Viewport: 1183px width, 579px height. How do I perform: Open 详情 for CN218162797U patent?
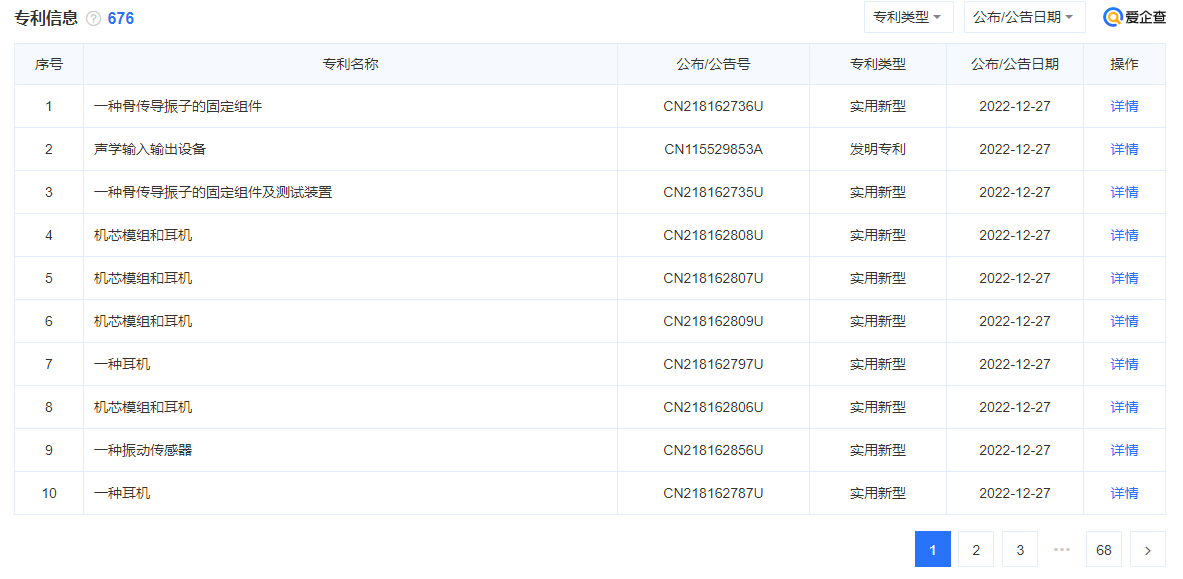(x=1124, y=365)
